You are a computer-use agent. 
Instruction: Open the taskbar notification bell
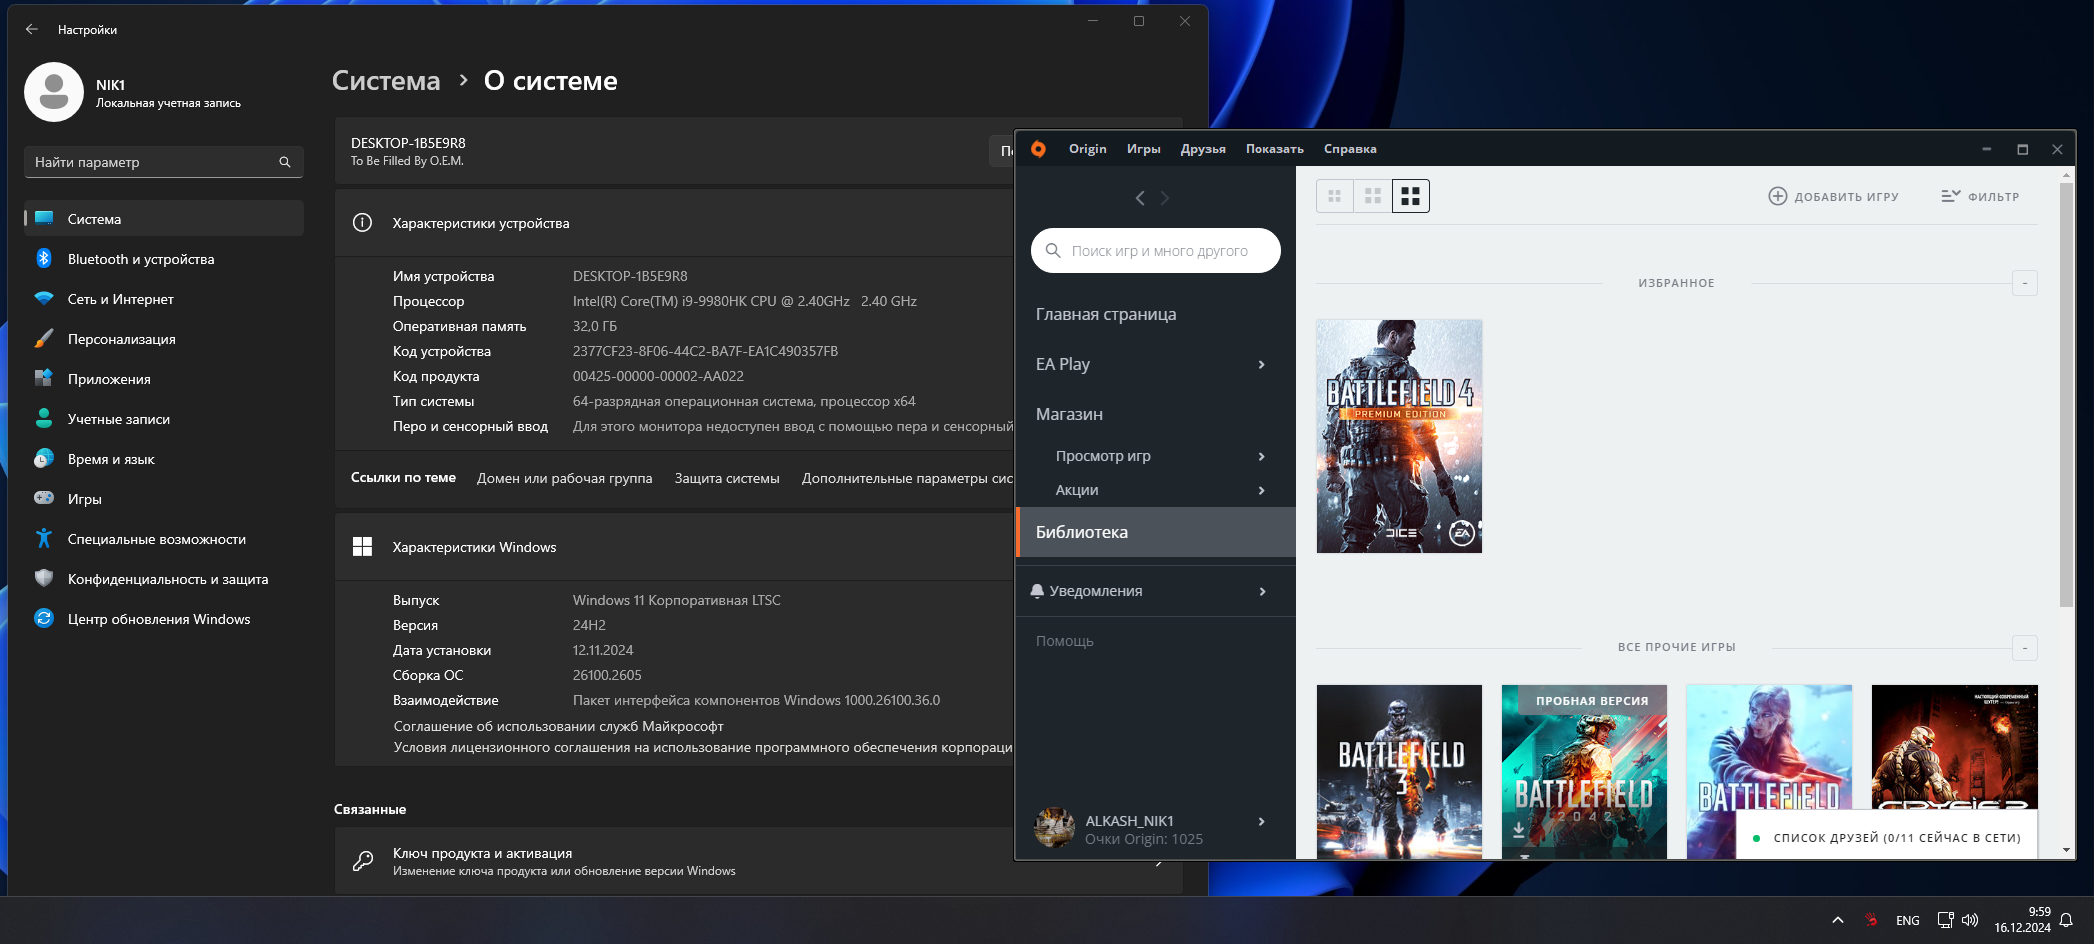tap(2066, 920)
